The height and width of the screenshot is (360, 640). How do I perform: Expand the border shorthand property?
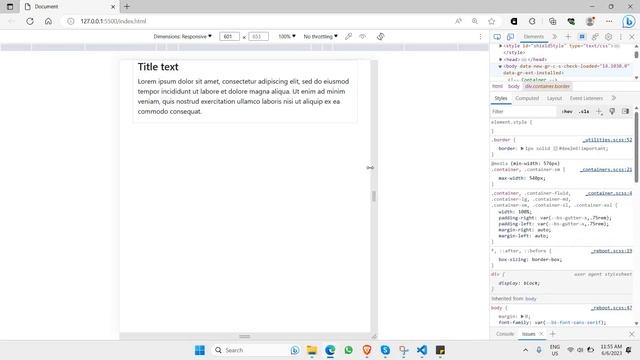pos(522,149)
